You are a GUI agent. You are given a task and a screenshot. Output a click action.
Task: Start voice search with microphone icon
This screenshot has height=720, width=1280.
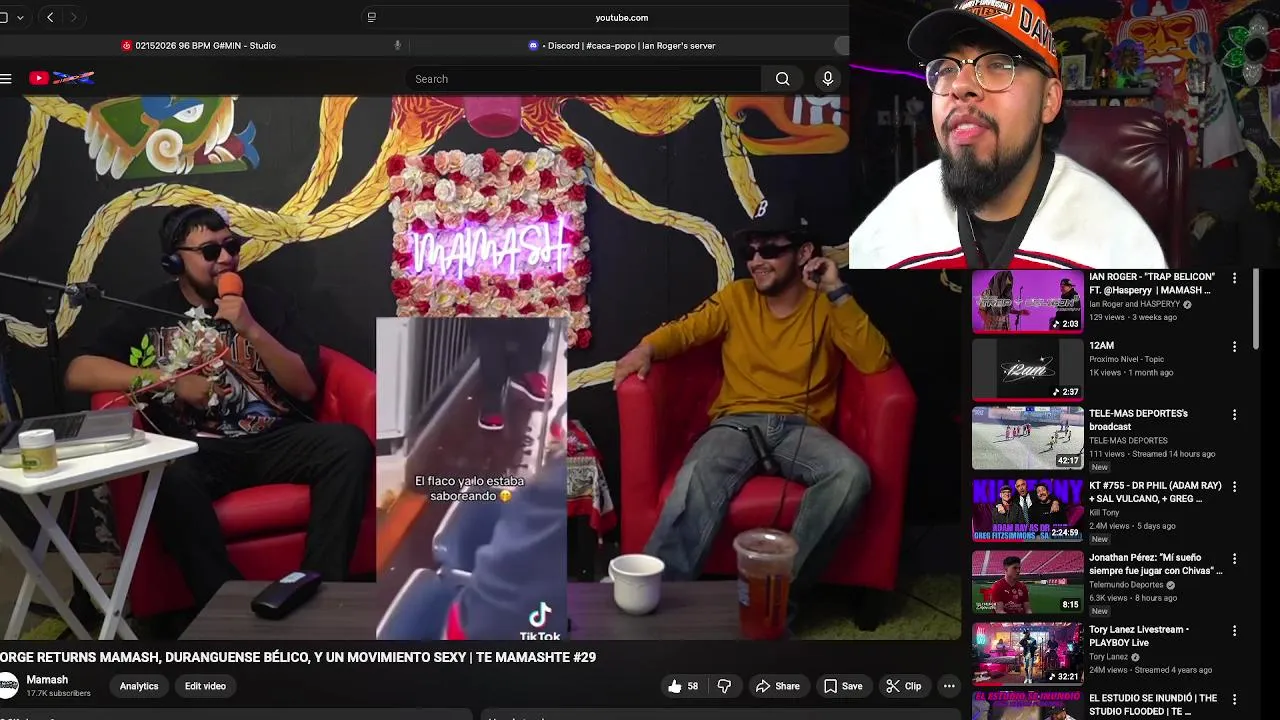(x=827, y=79)
